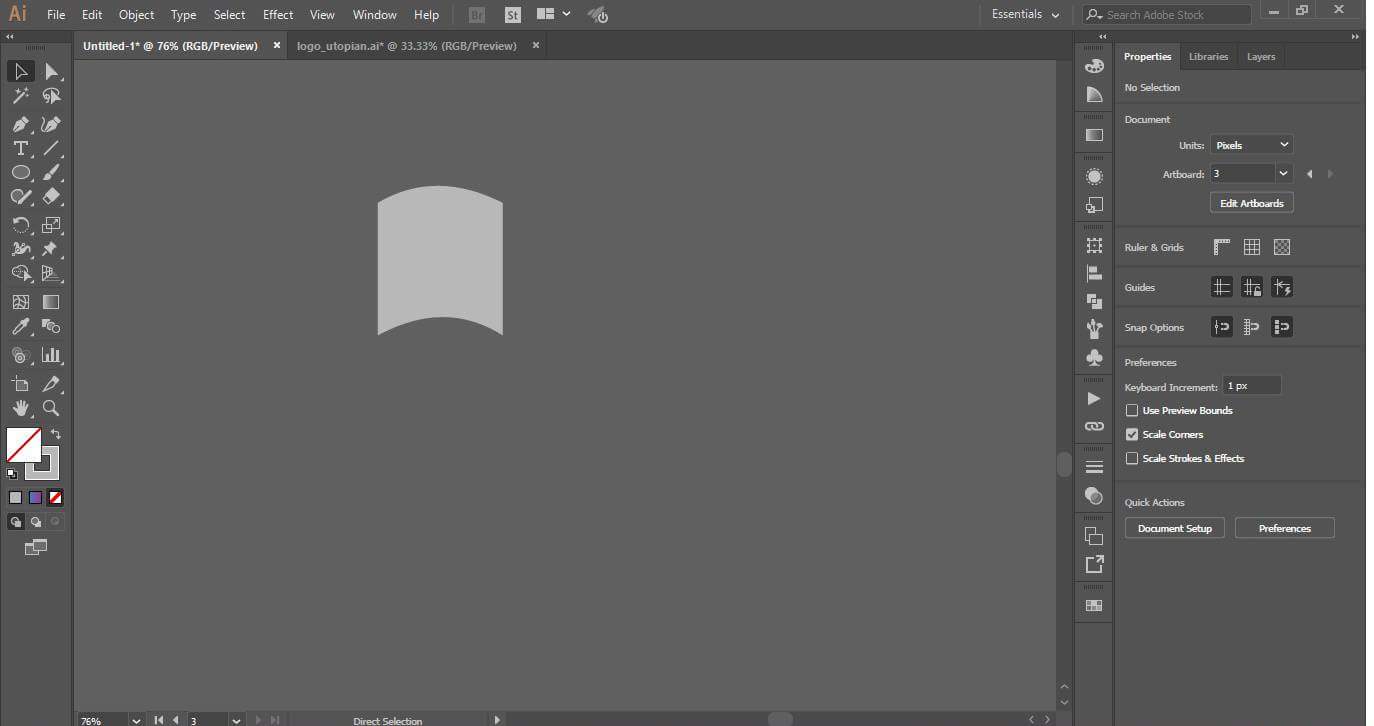Select the Eraser tool

click(x=51, y=197)
